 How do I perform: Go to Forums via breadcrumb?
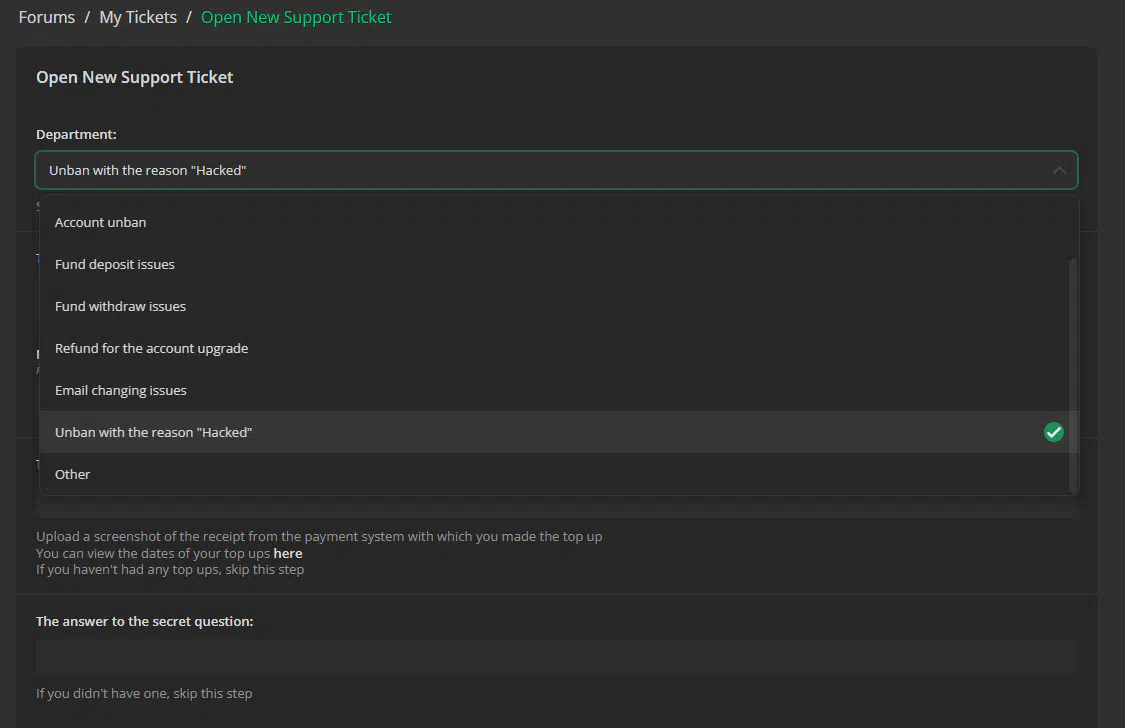(x=47, y=17)
